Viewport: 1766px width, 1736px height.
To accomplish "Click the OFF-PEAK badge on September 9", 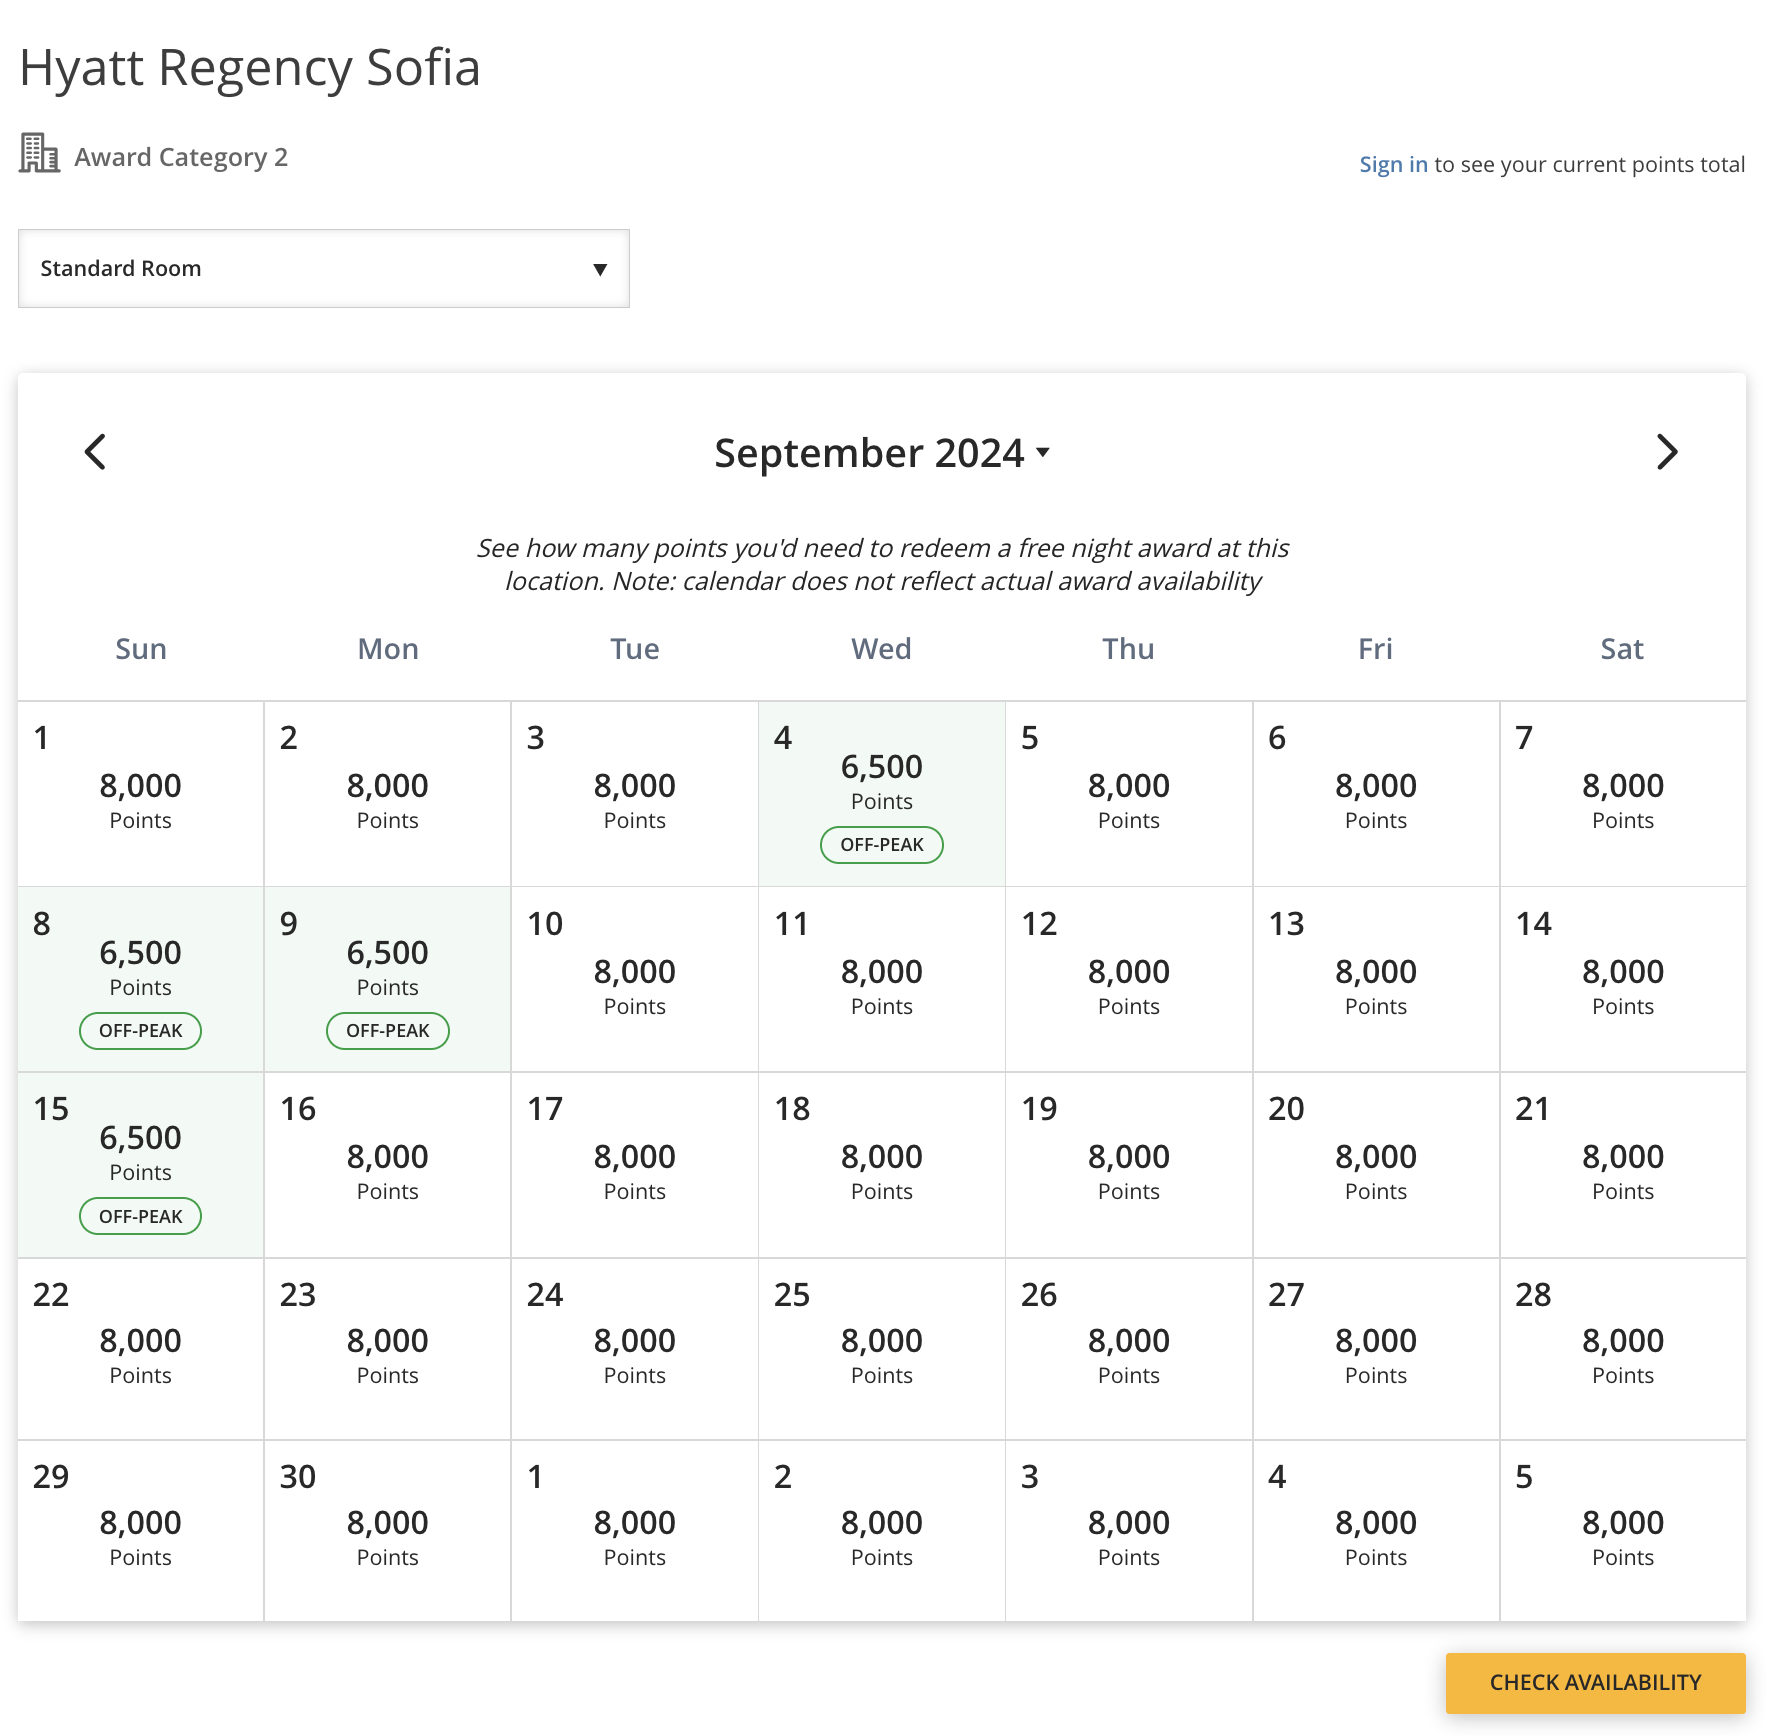I will 388,1031.
